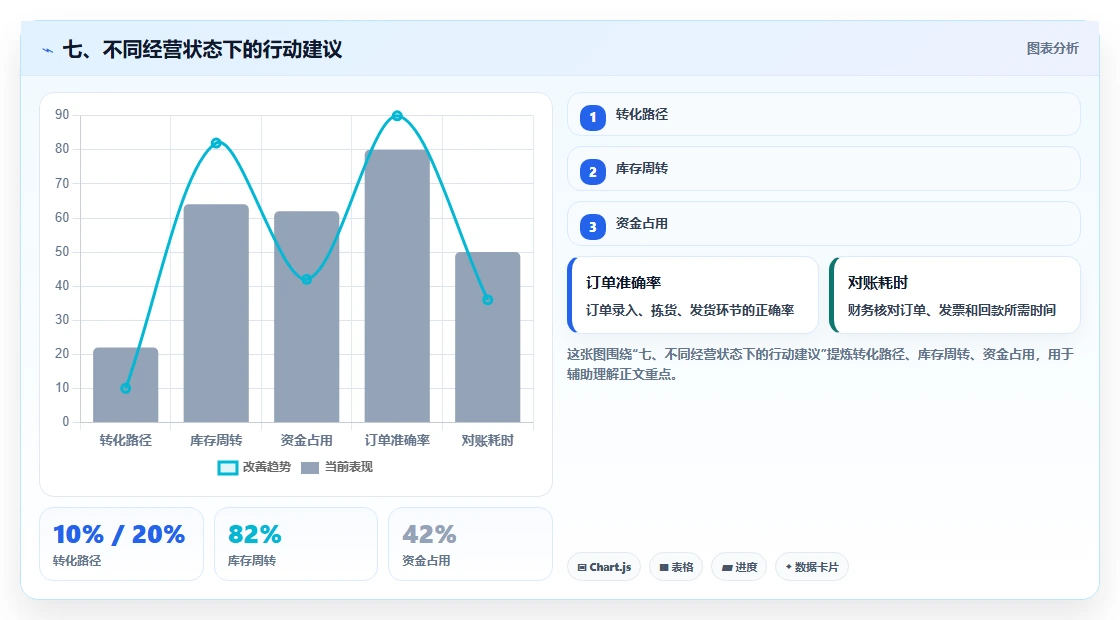Viewport: 1120px width, 620px height.
Task: Click the 转化路径 label under 10% / 20%
Action: (x=77, y=561)
